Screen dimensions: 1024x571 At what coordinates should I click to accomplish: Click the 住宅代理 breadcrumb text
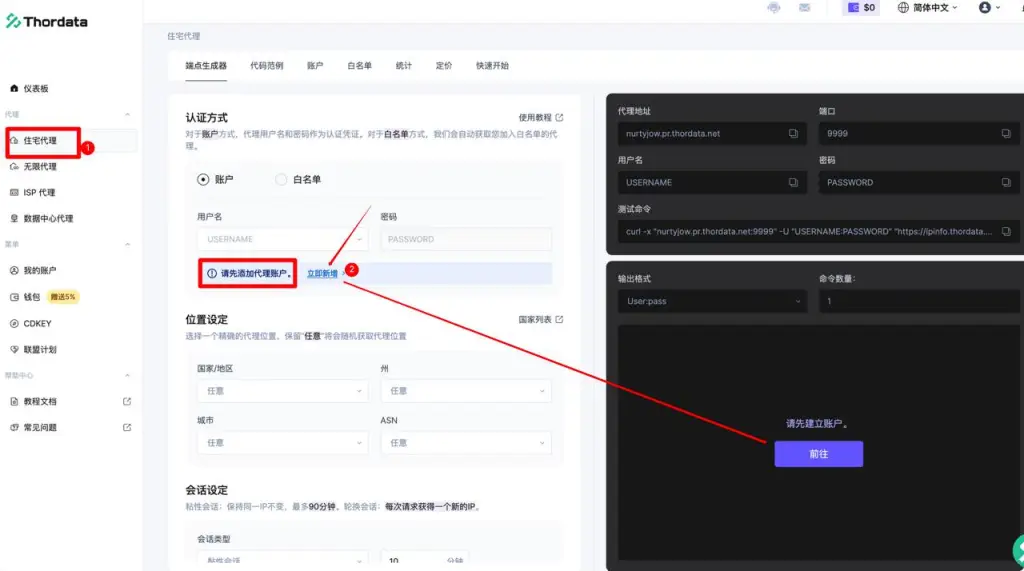[x=184, y=36]
